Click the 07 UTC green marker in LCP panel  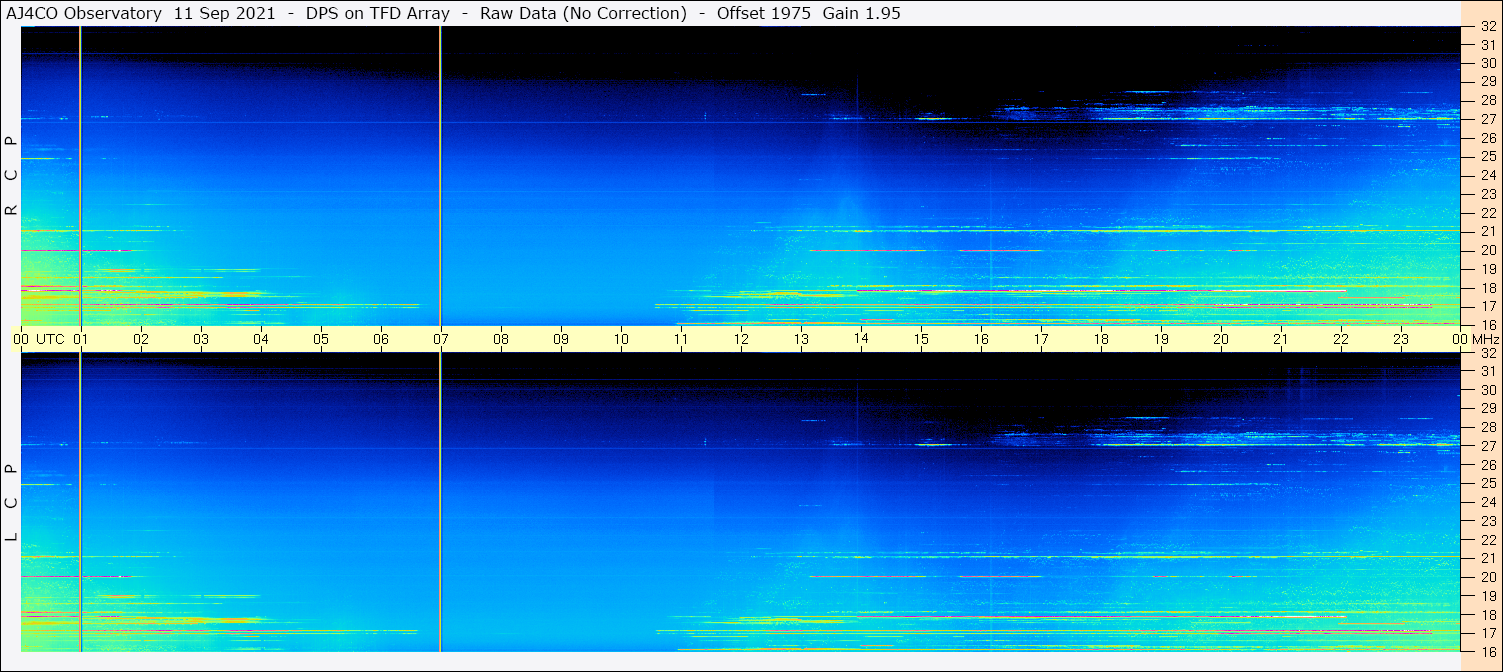pyautogui.click(x=440, y=502)
